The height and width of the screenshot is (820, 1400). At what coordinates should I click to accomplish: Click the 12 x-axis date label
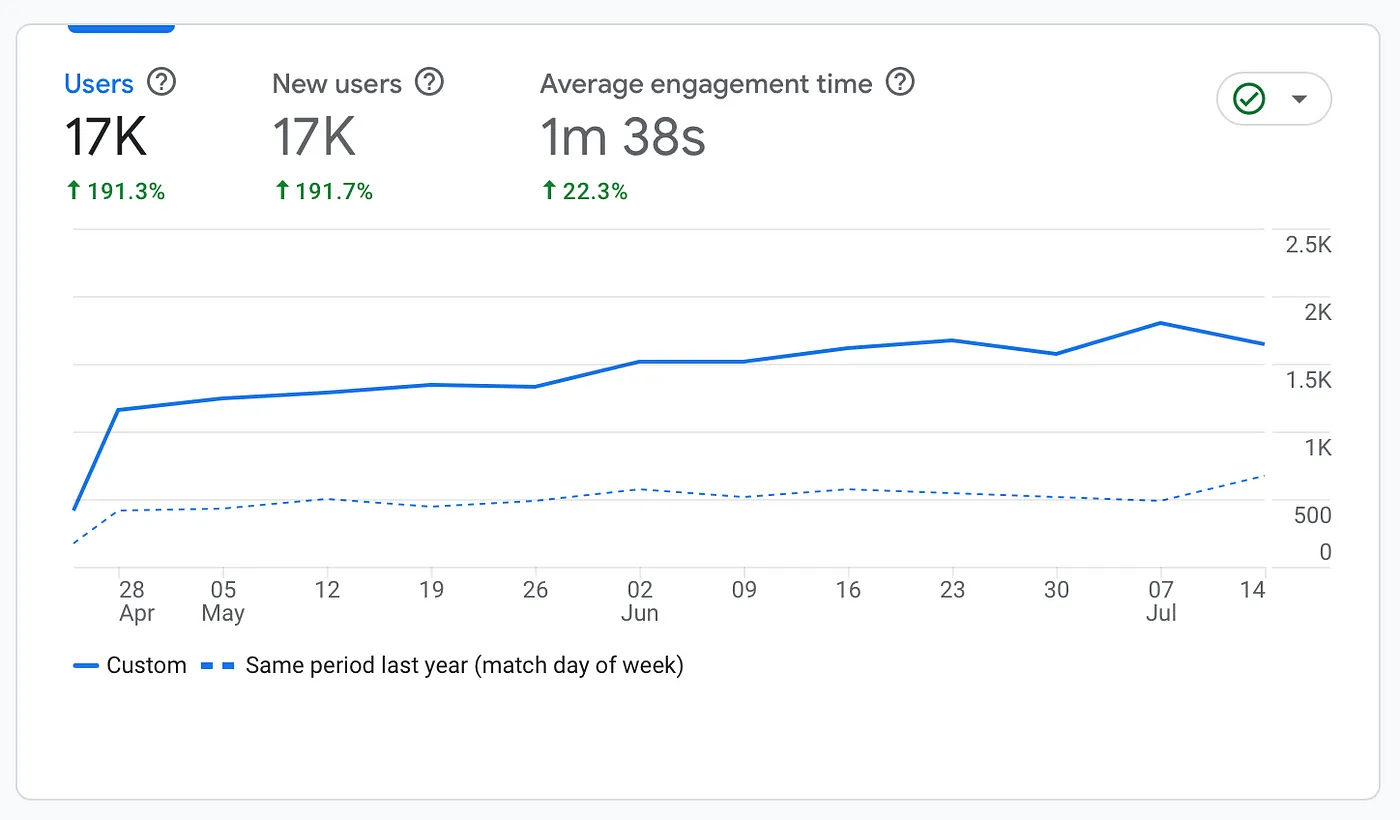coord(327,590)
